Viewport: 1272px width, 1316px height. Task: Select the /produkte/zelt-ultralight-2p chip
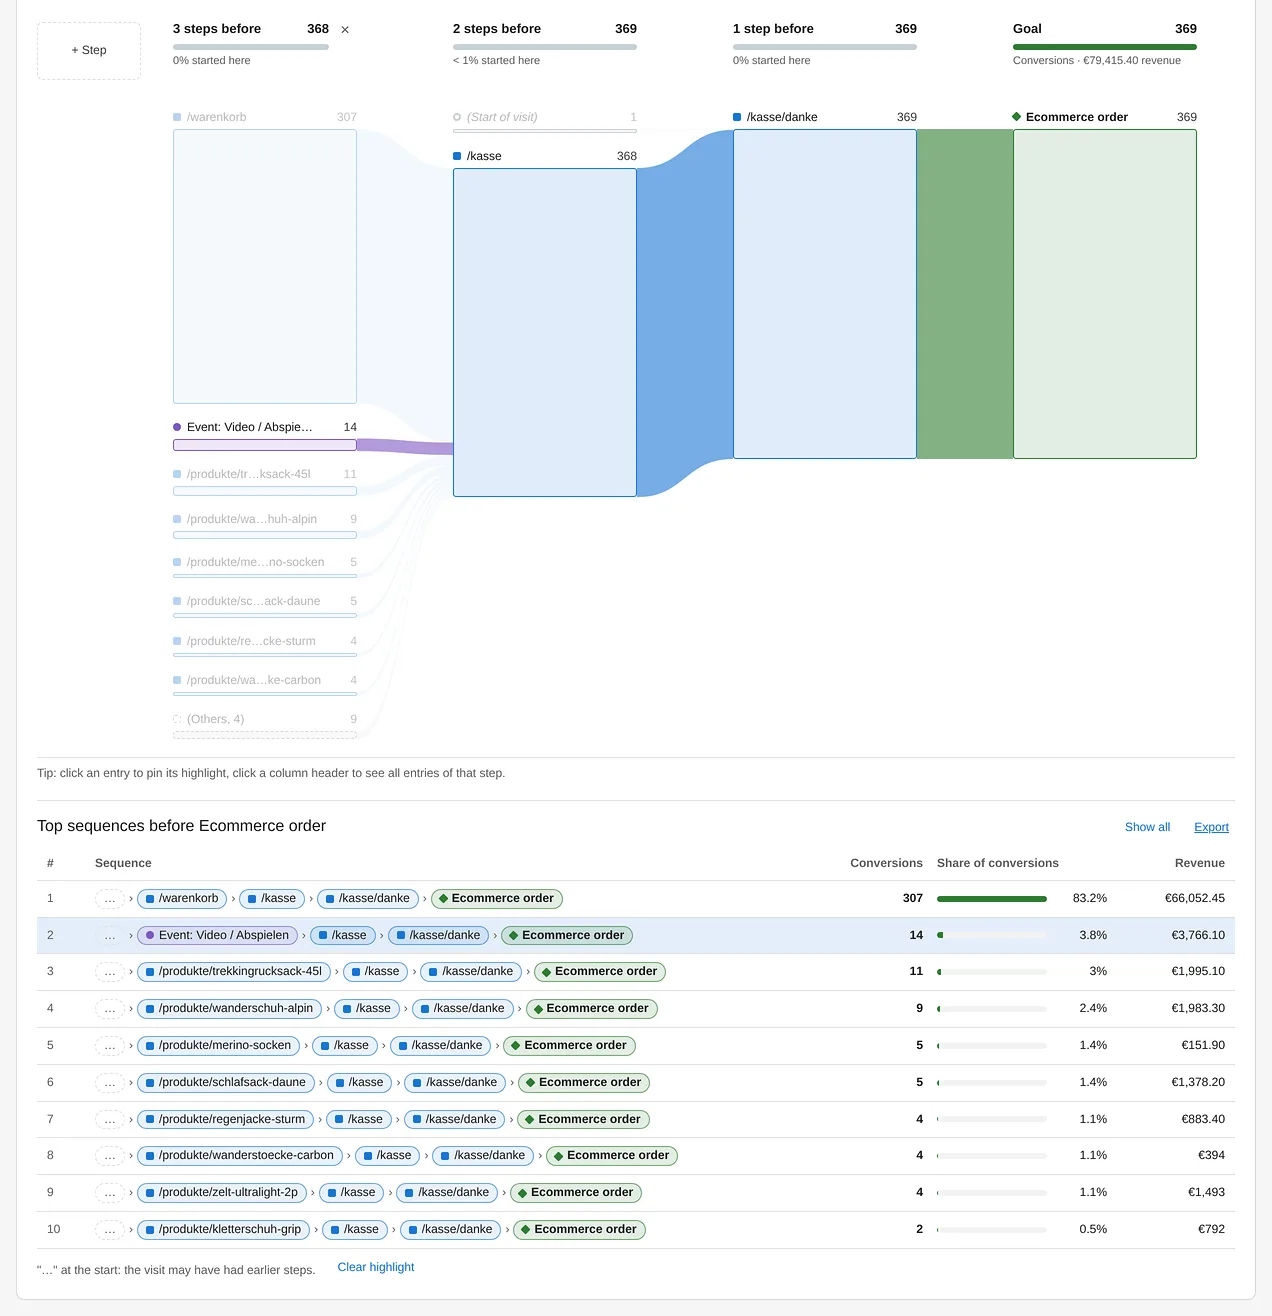click(x=222, y=1193)
